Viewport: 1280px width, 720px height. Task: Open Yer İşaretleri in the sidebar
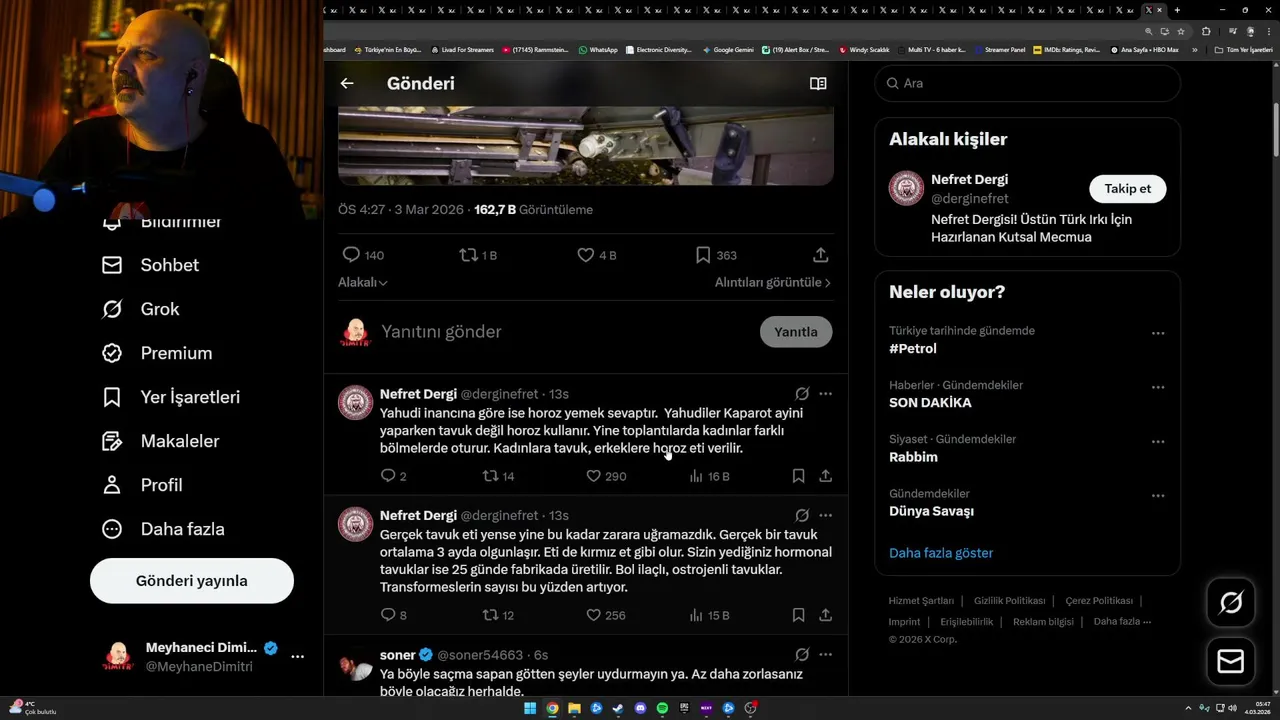[x=171, y=397]
